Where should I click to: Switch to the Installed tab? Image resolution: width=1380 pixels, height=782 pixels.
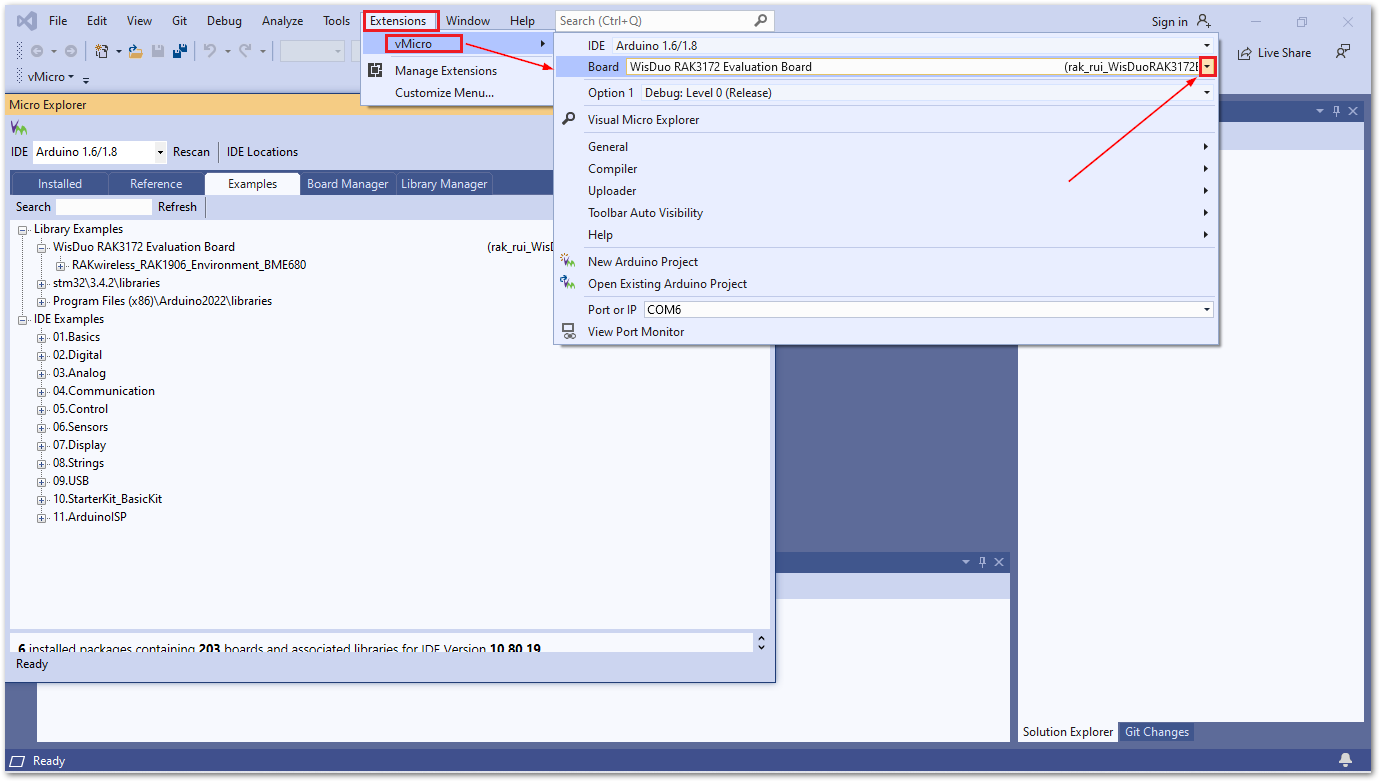tap(60, 184)
